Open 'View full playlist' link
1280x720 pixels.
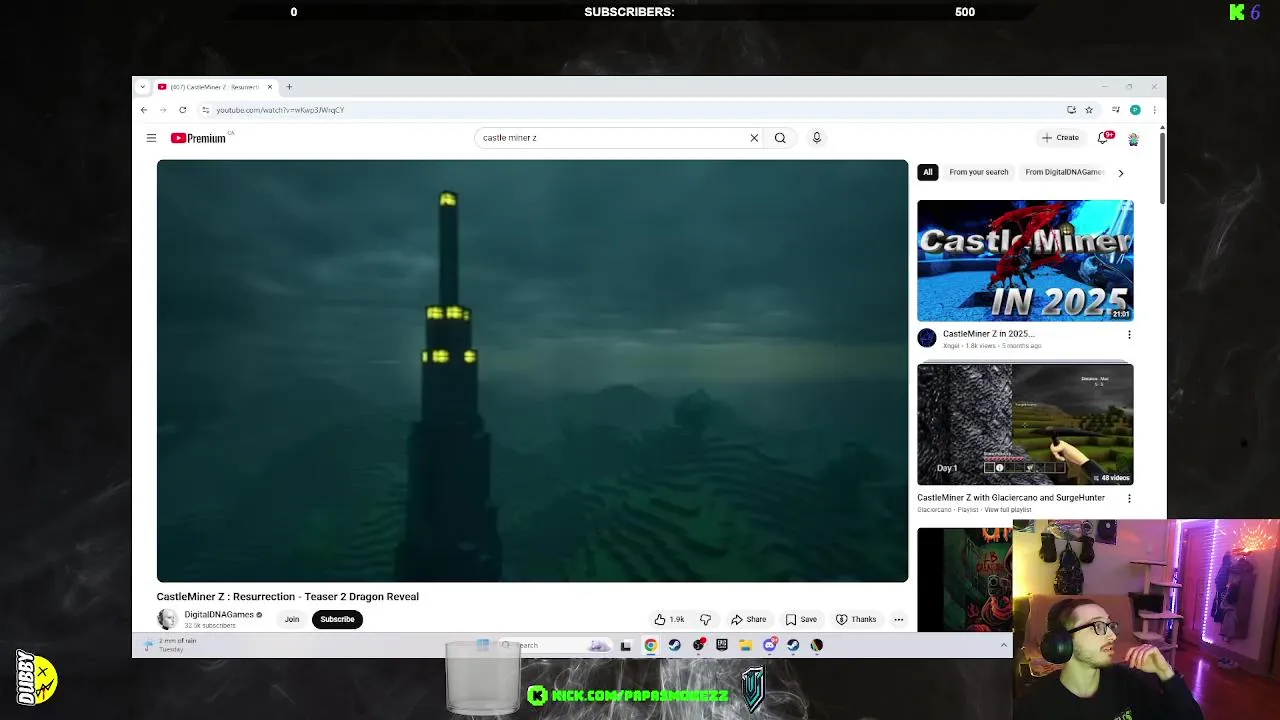1007,510
